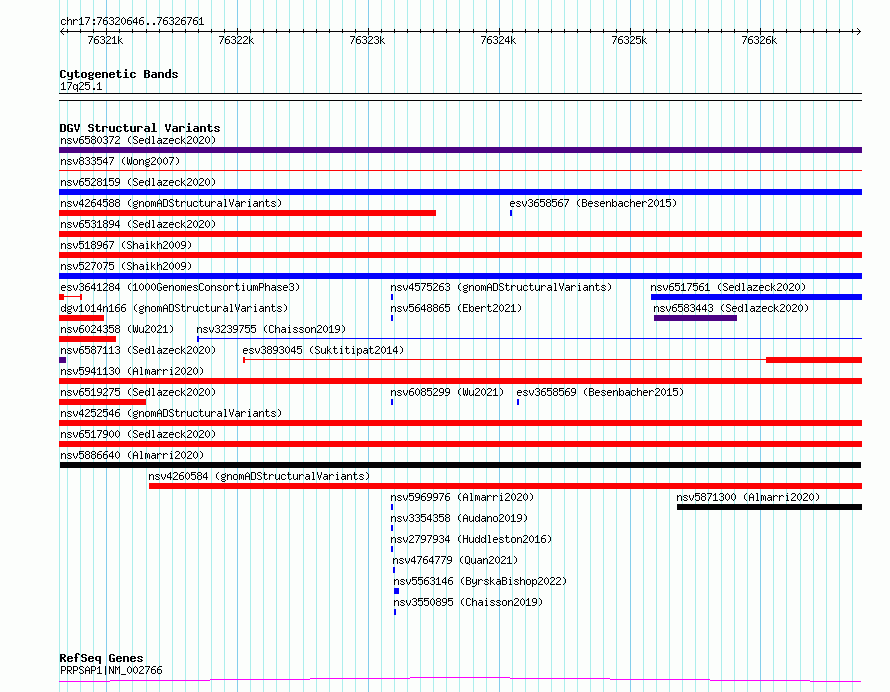890x692 pixels.
Task: Click the nsv6580372 (Sedlazeck2020) variant label
Action: coord(138,140)
